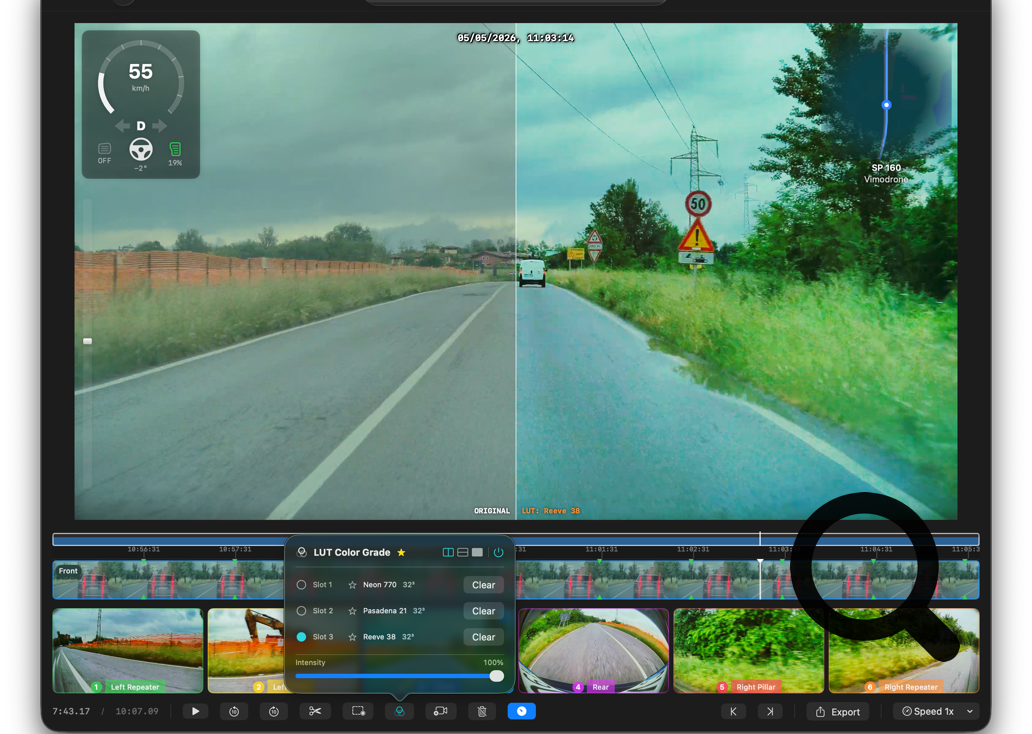Click the left turn signal arrow
This screenshot has height=734, width=1032.
[x=122, y=126]
